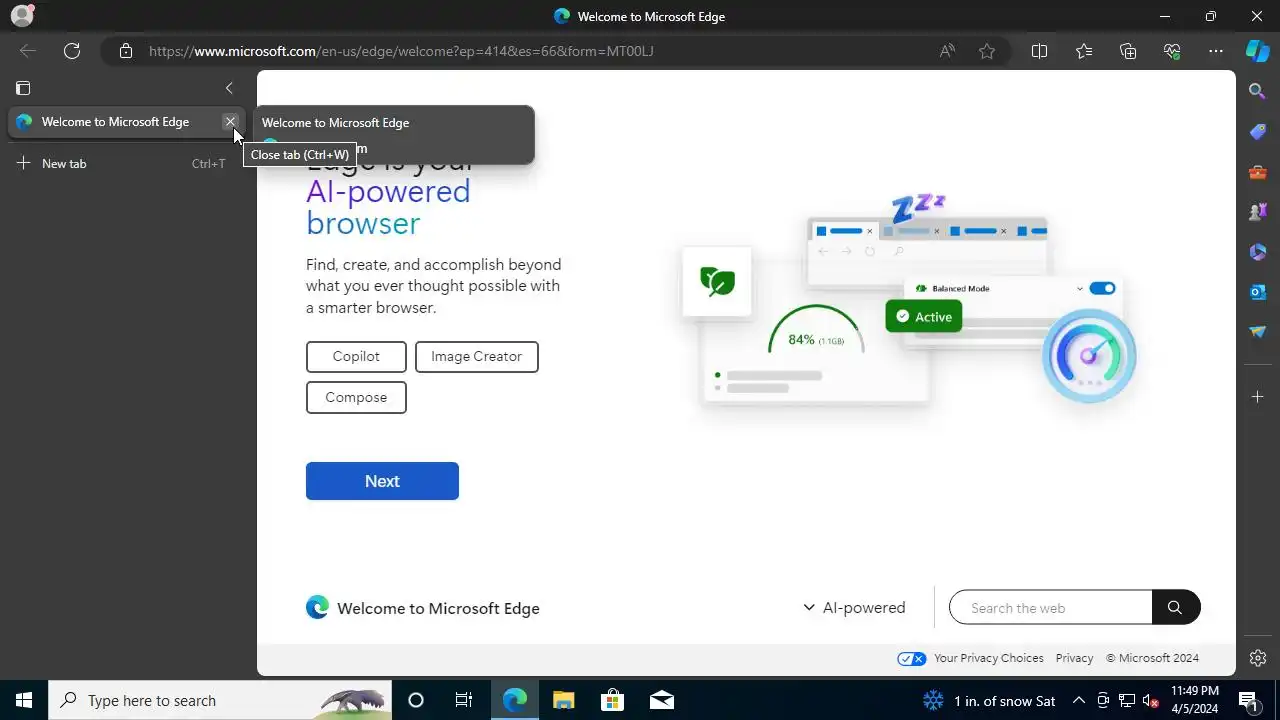Click the footer Edge logo
1280x720 pixels.
pyautogui.click(x=317, y=607)
